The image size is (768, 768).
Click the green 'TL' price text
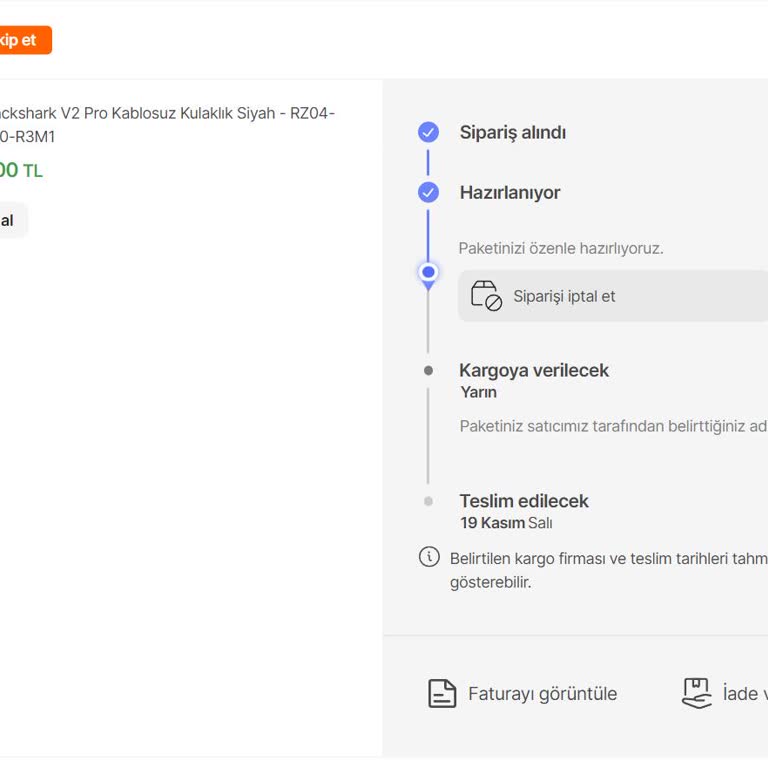pyautogui.click(x=33, y=171)
